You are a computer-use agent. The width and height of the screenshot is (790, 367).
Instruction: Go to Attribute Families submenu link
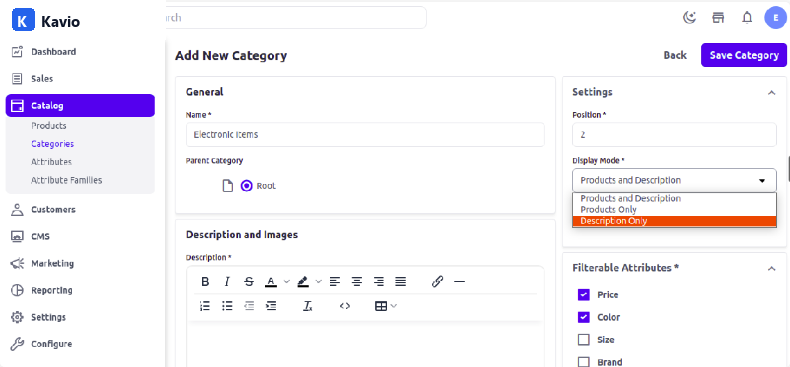pyautogui.click(x=67, y=180)
